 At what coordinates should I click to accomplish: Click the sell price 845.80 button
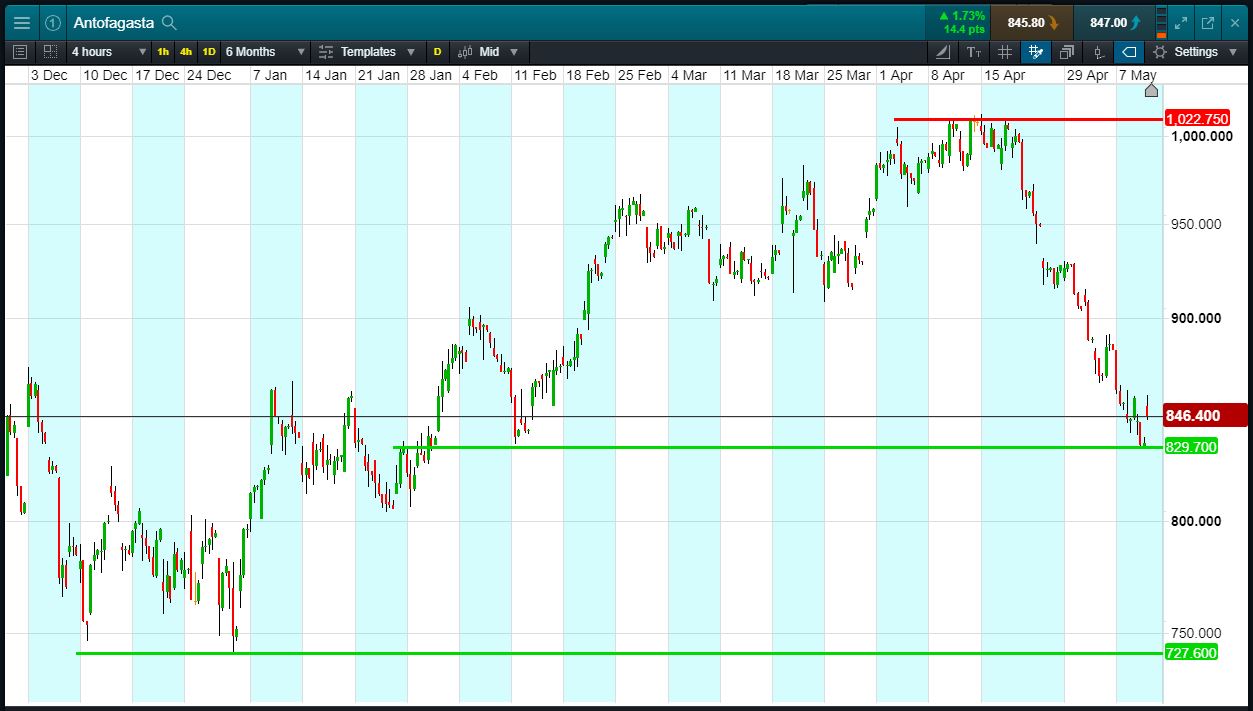pos(1032,22)
